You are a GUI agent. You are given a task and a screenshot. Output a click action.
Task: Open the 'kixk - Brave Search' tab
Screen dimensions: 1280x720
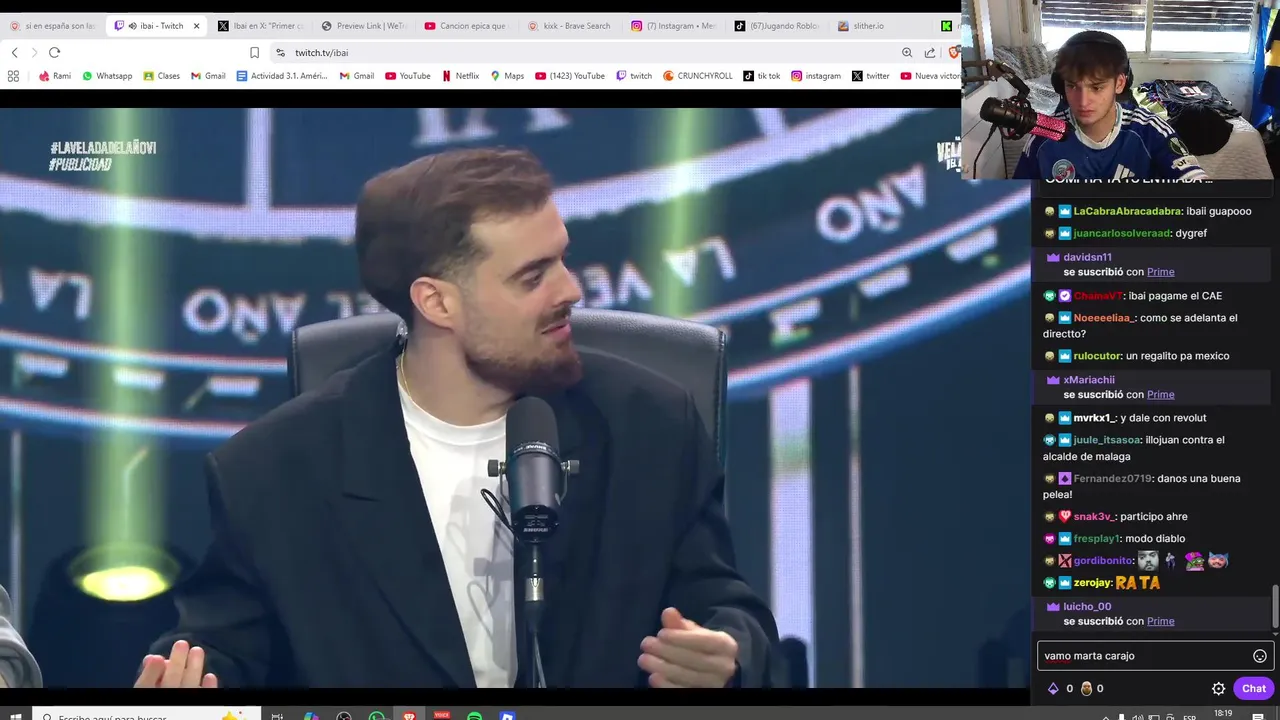pos(569,26)
